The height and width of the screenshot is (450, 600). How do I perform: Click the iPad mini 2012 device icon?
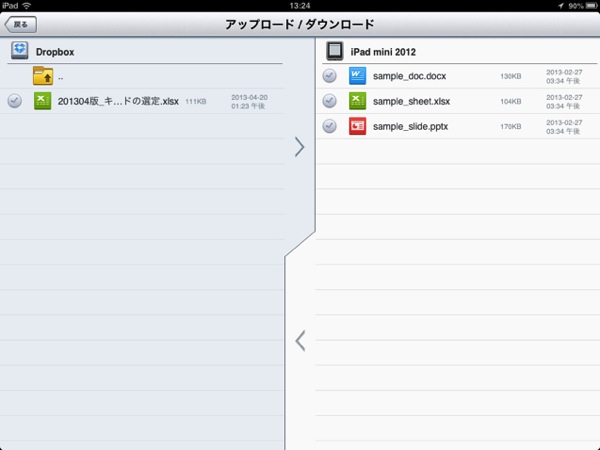[x=334, y=51]
